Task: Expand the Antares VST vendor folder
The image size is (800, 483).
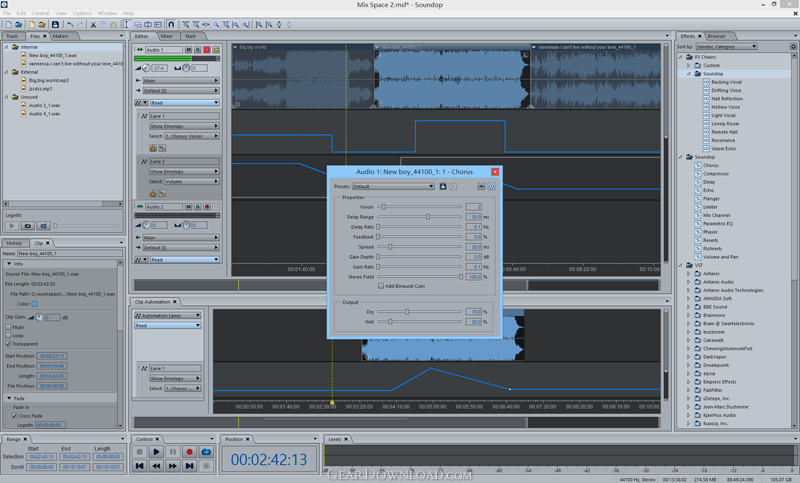Action: tap(688, 273)
